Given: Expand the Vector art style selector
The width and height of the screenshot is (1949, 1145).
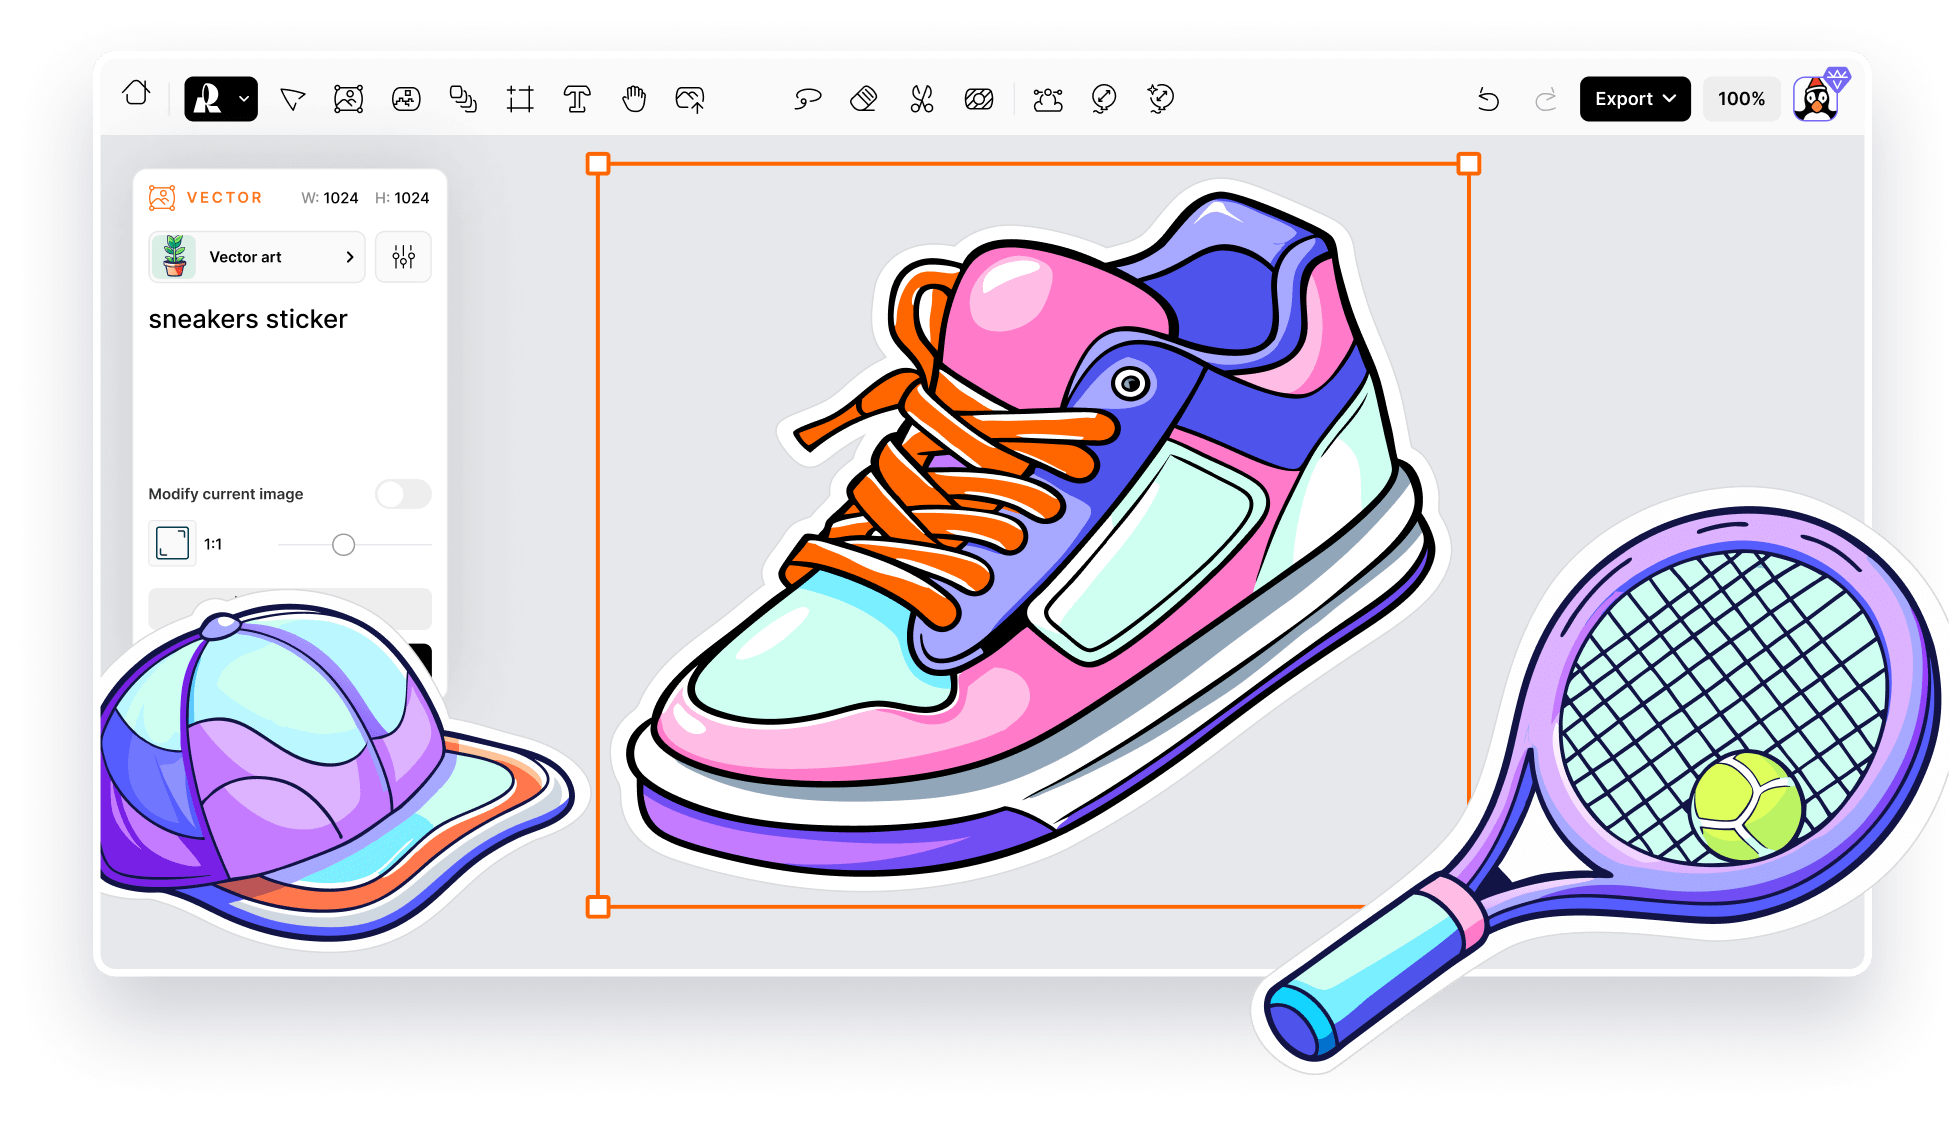Looking at the screenshot, I should (x=257, y=257).
